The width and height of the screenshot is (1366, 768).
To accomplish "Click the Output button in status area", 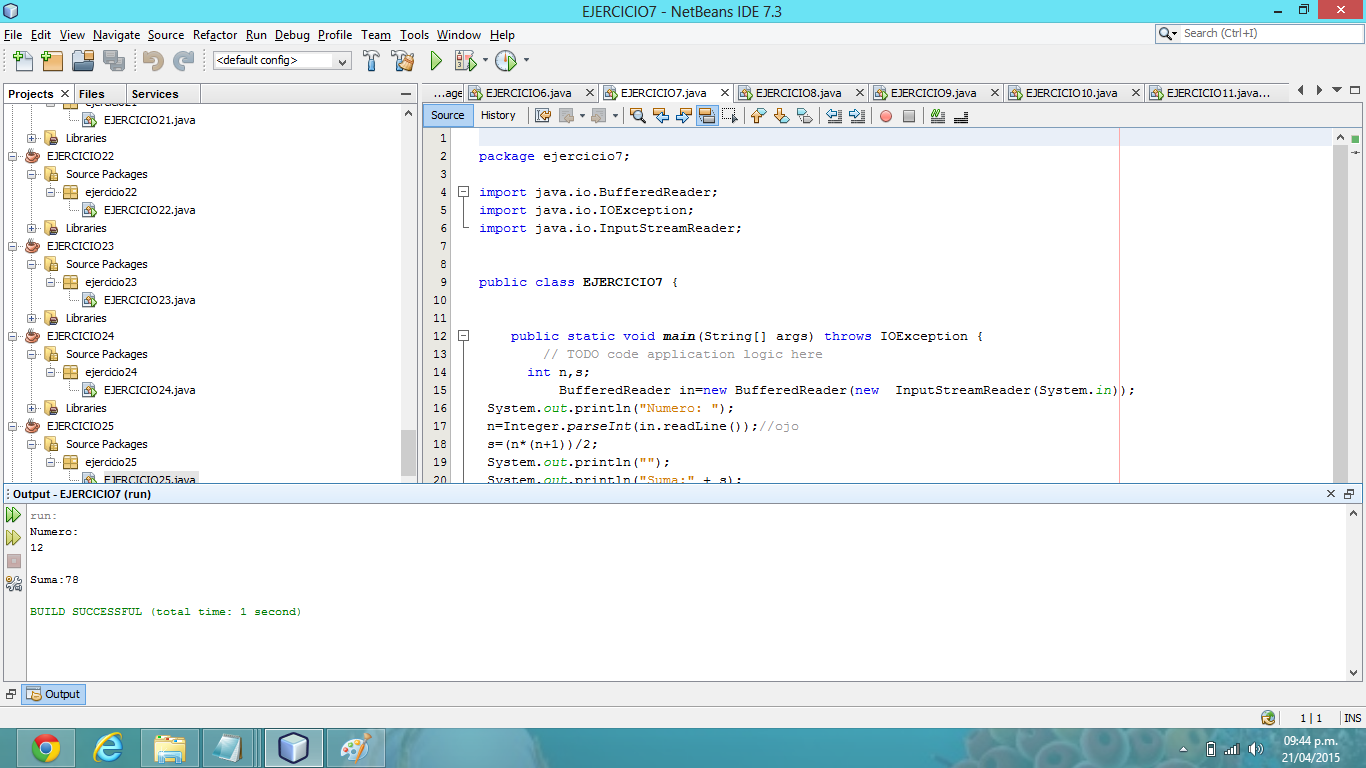I will pyautogui.click(x=53, y=694).
